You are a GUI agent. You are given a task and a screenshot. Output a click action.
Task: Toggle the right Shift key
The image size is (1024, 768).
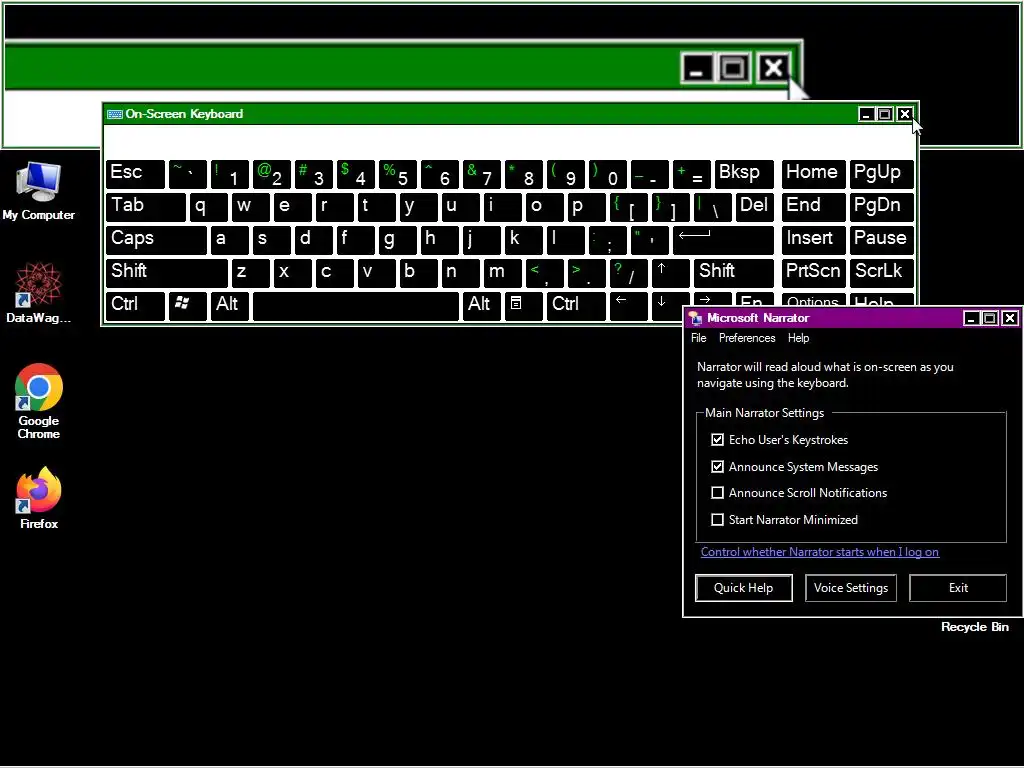[x=733, y=272]
